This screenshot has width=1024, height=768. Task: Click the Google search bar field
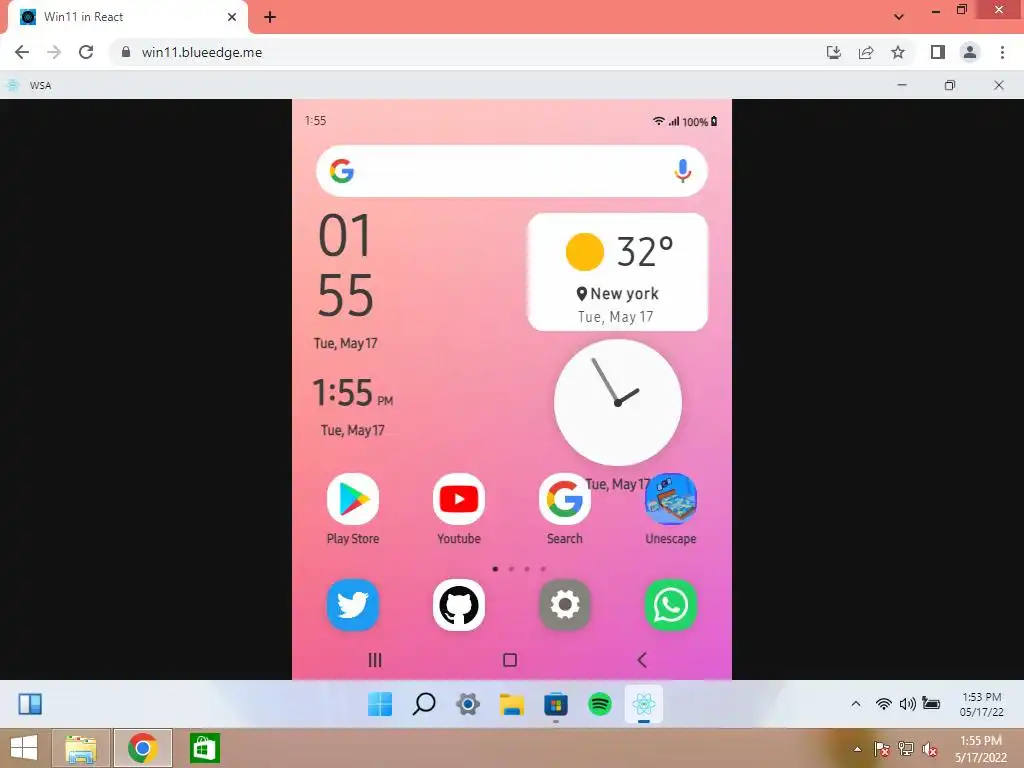511,171
